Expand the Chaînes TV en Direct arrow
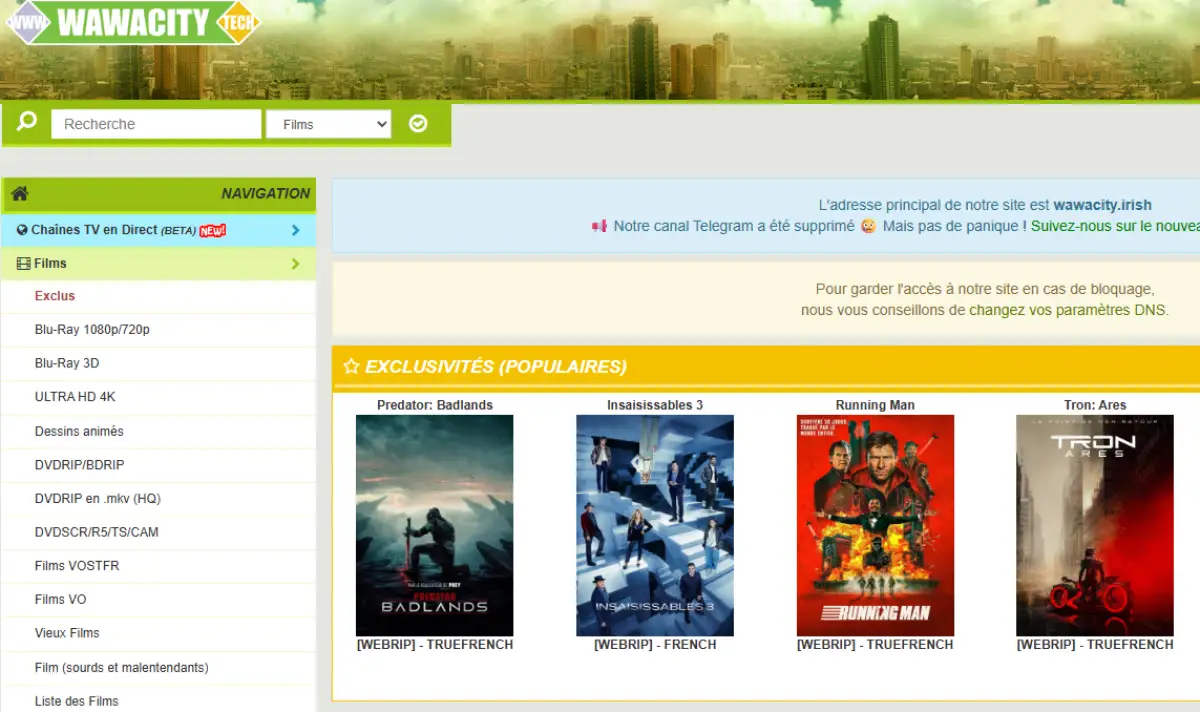1200x712 pixels. (295, 230)
